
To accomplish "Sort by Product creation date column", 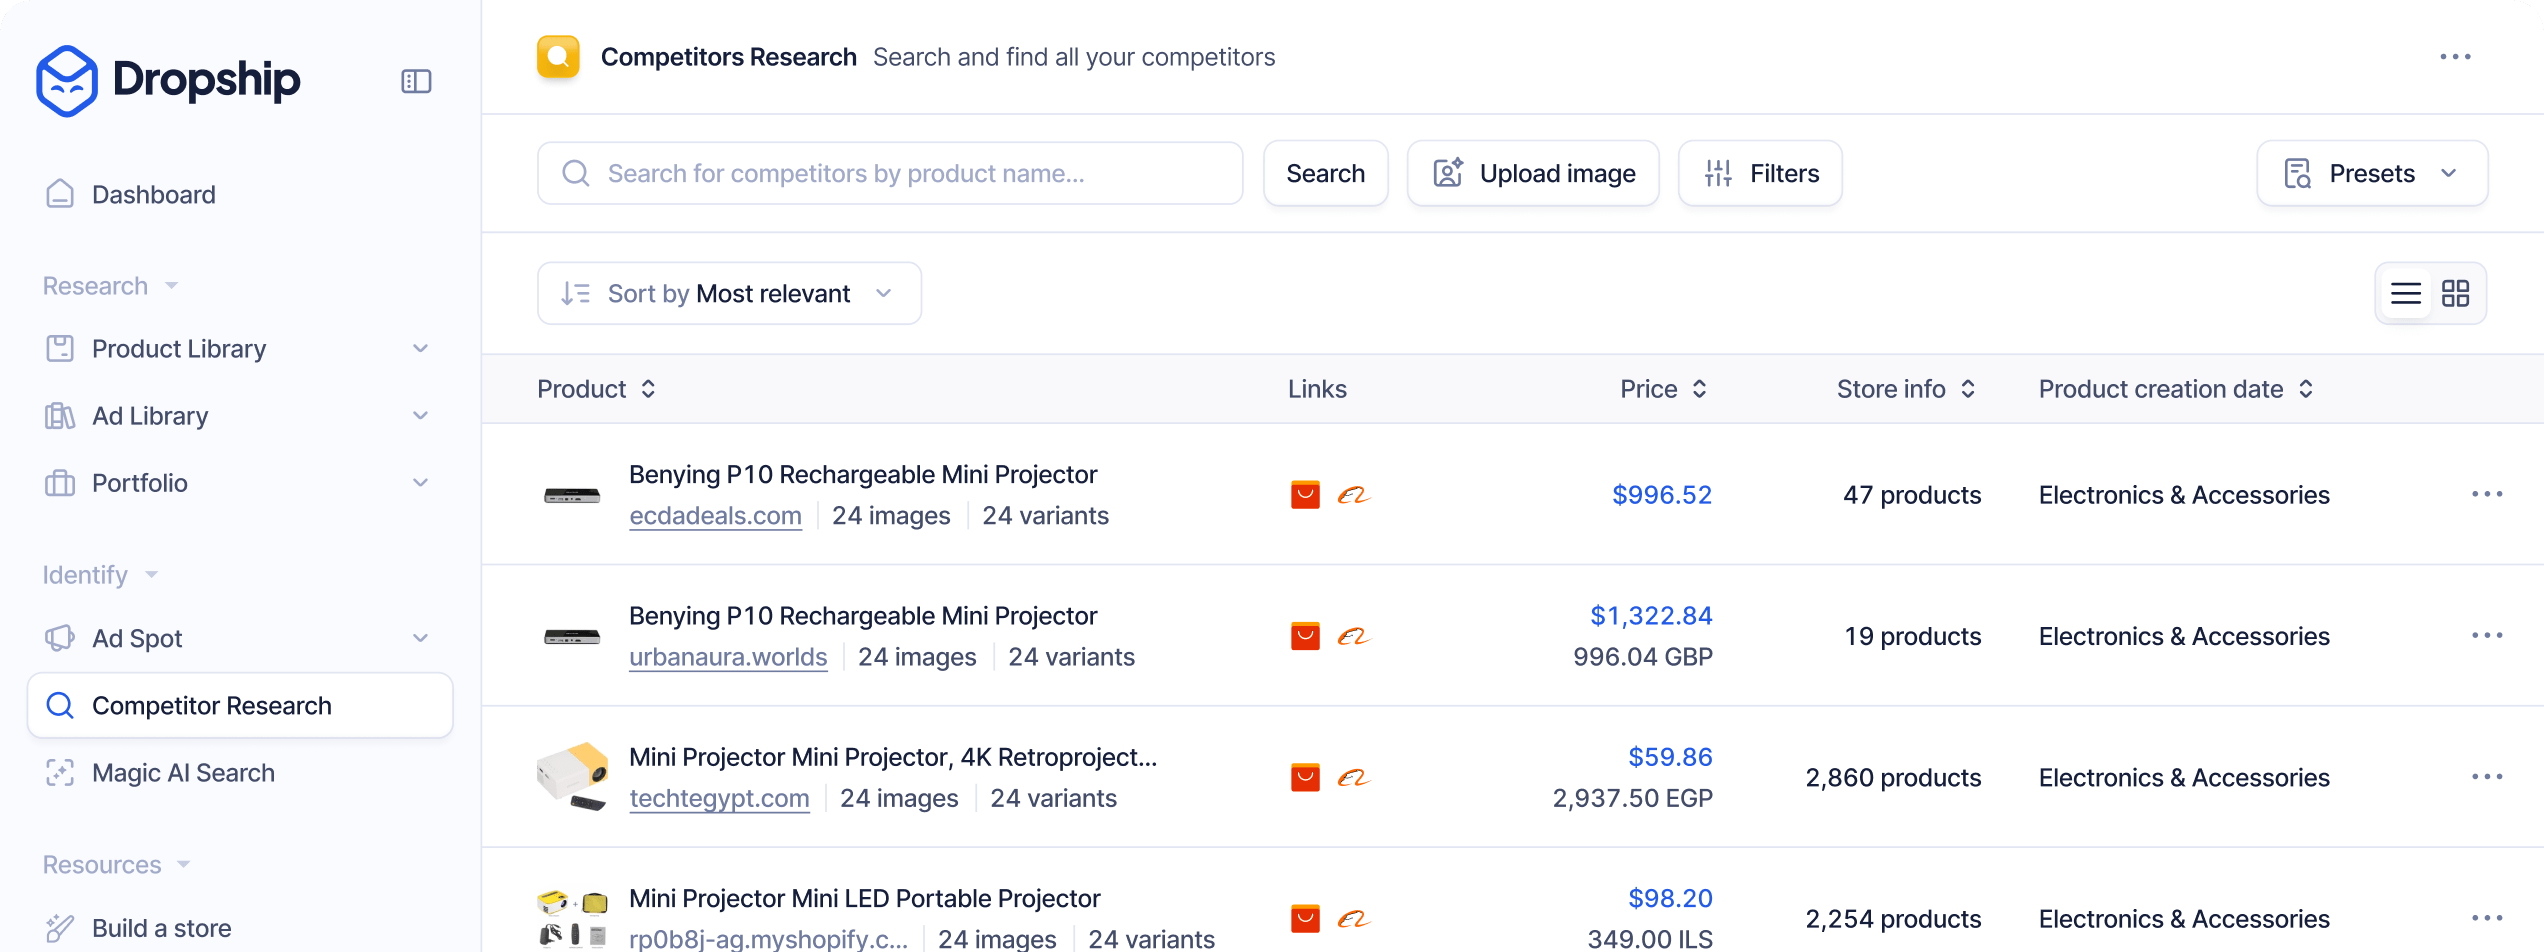I will (2176, 389).
